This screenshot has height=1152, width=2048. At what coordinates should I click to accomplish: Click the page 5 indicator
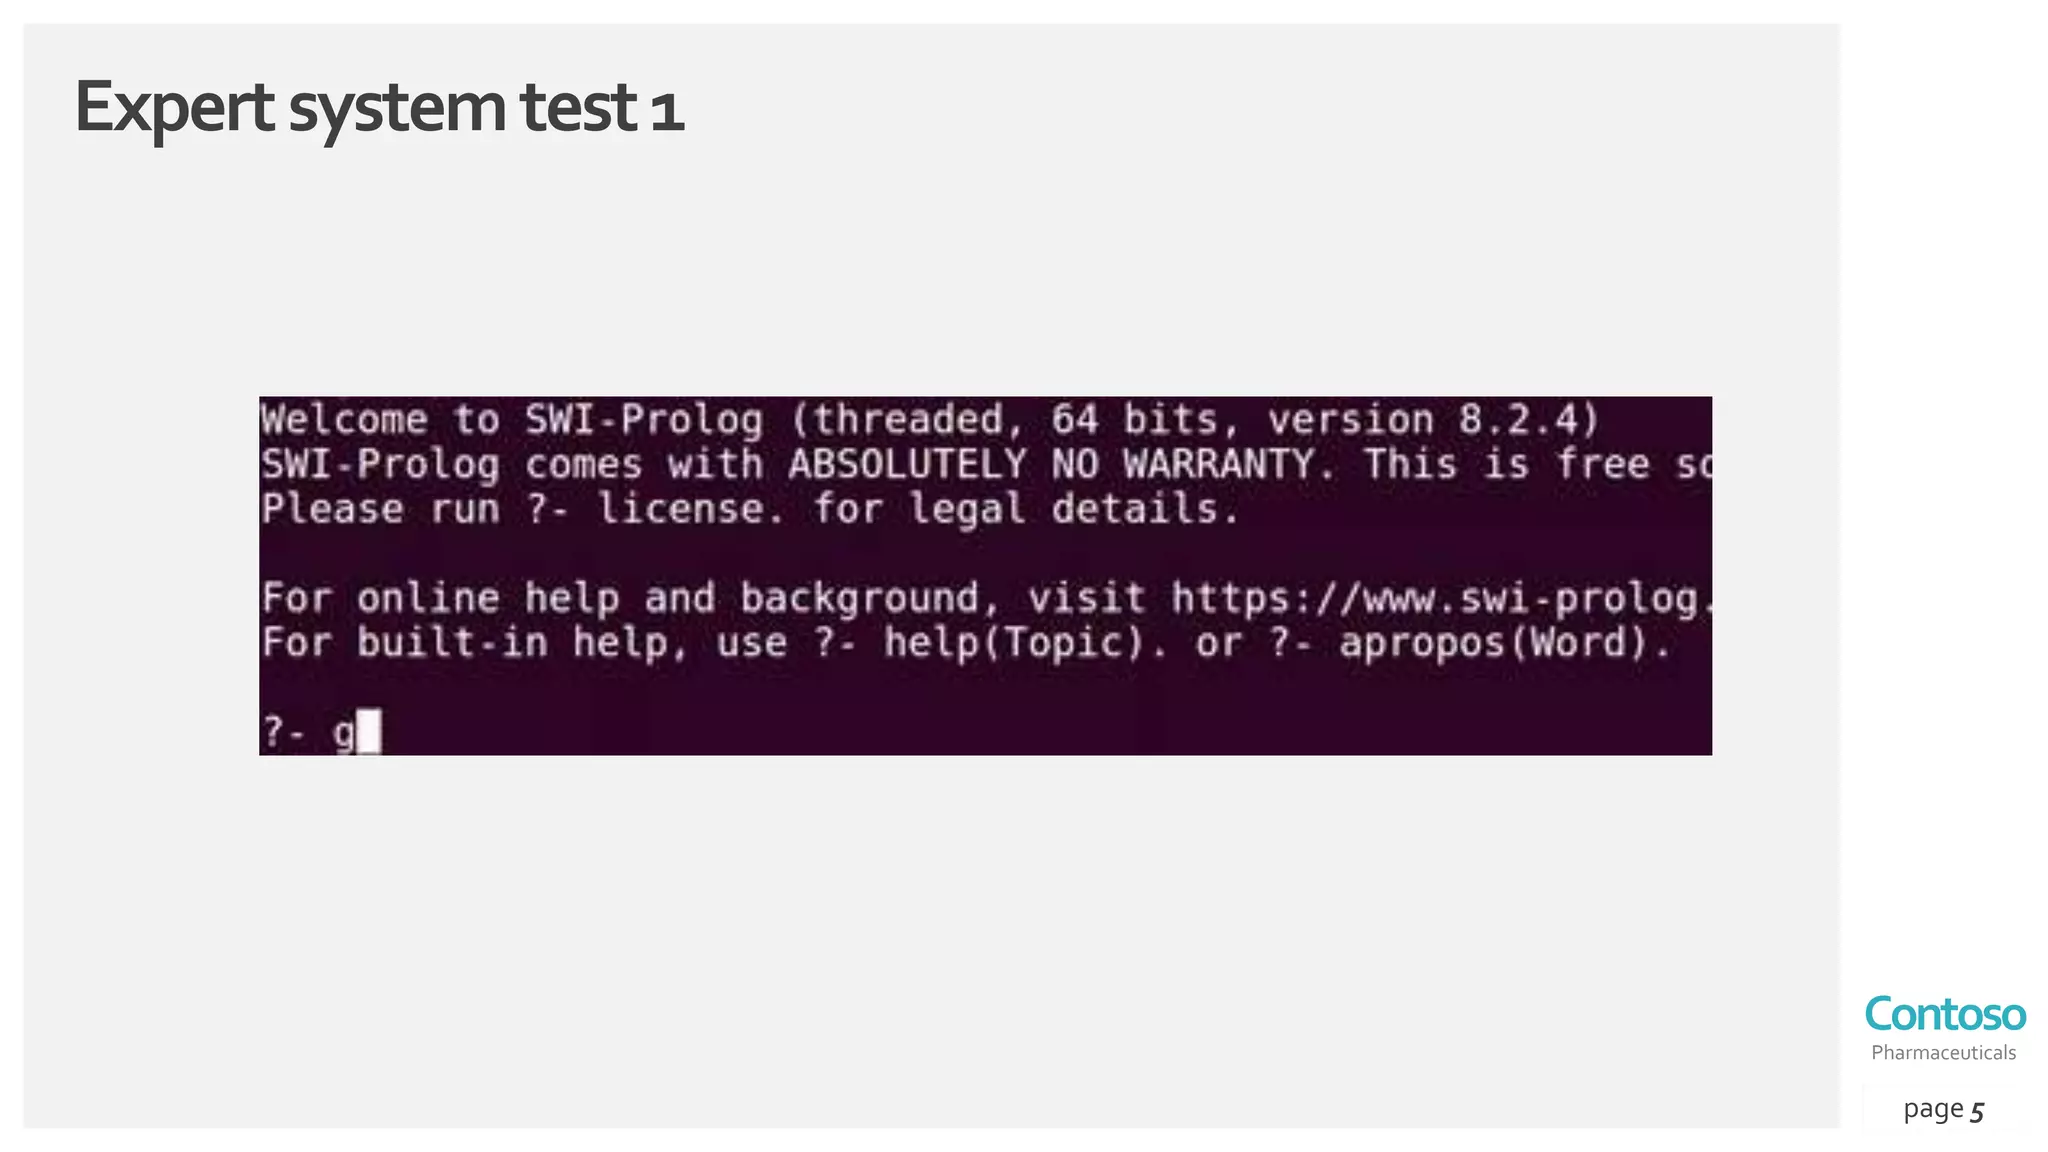1943,1109
